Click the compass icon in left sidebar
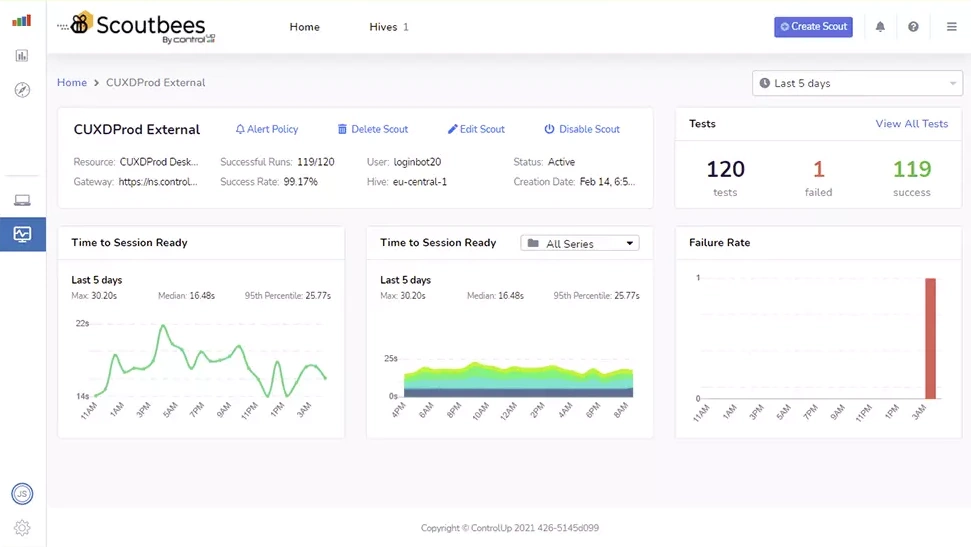This screenshot has height=547, width=971. tap(22, 90)
